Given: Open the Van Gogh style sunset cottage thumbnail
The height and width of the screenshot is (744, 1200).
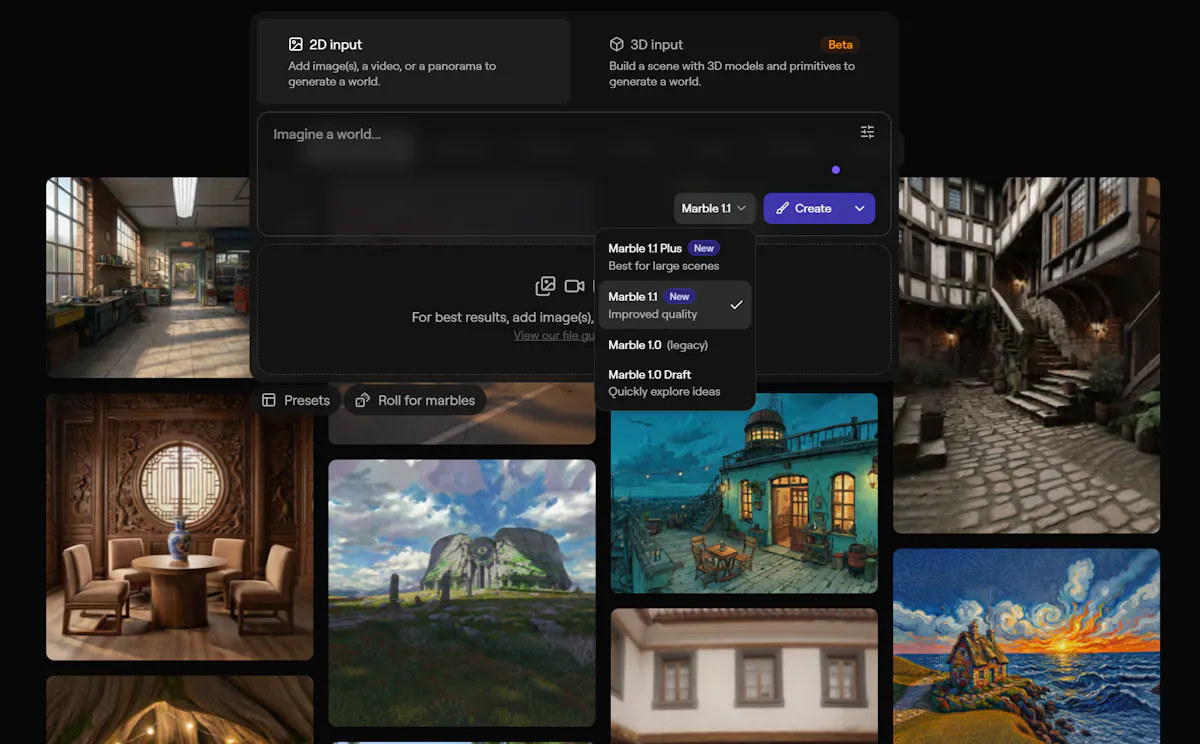Looking at the screenshot, I should 1027,646.
